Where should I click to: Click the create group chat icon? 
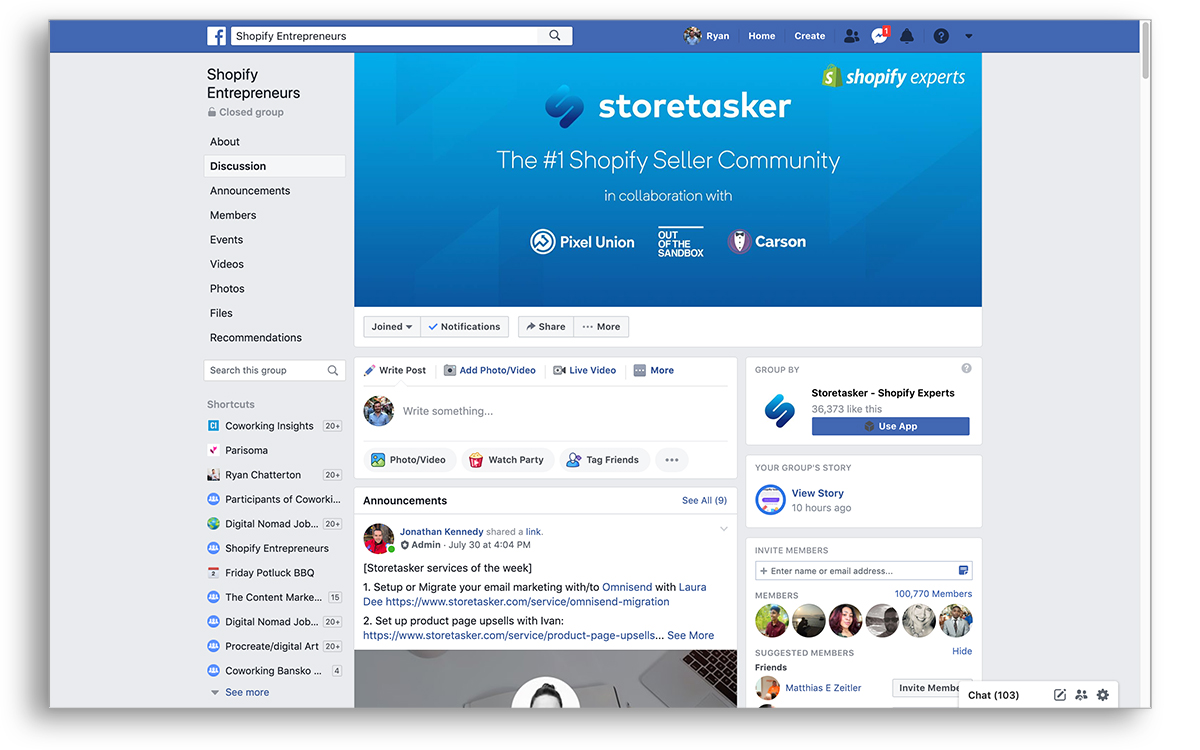(1081, 695)
